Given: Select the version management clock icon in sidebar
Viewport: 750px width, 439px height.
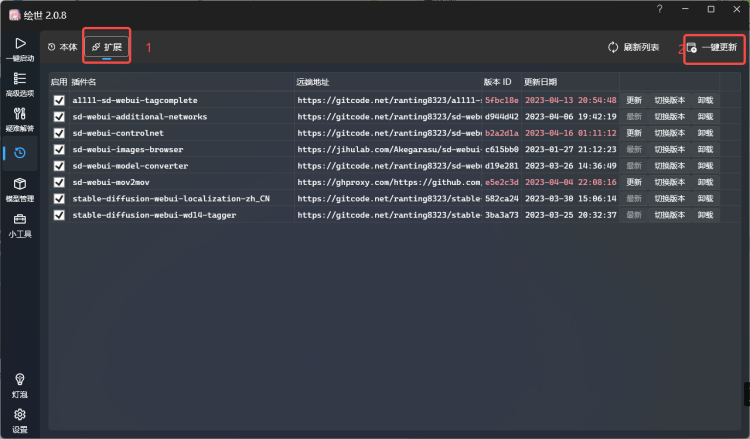Looking at the screenshot, I should pyautogui.click(x=19, y=153).
